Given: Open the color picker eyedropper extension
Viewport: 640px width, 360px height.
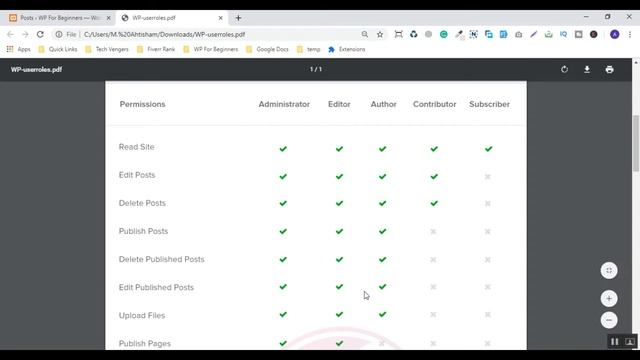Looking at the screenshot, I should pos(459,35).
